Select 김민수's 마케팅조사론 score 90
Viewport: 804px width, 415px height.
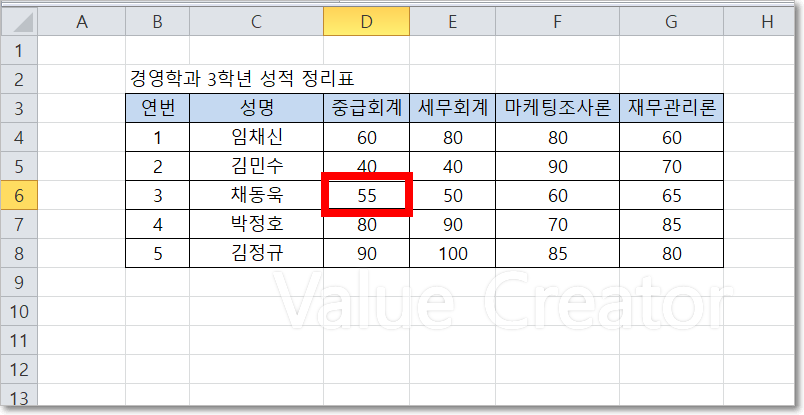[x=557, y=166]
